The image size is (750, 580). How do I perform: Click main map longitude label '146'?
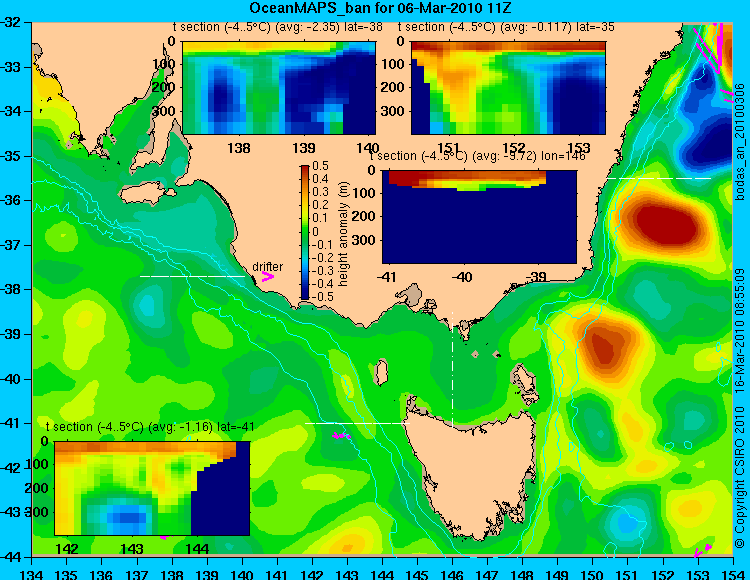pos(452,574)
